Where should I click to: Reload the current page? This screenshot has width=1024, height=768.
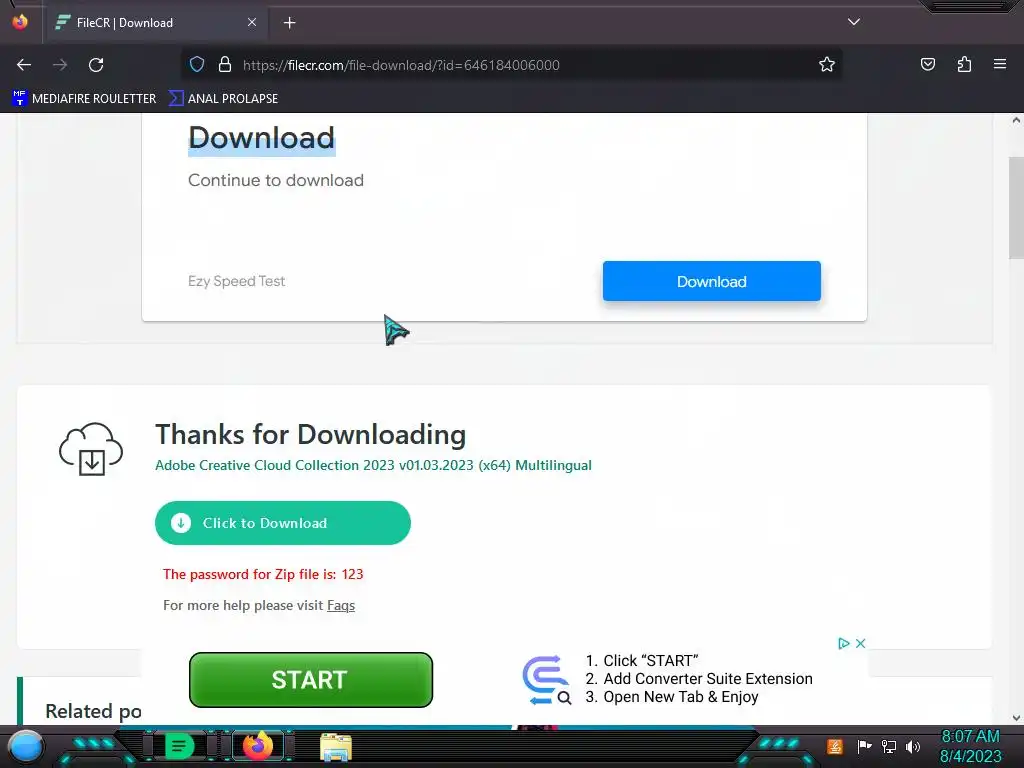(96, 65)
